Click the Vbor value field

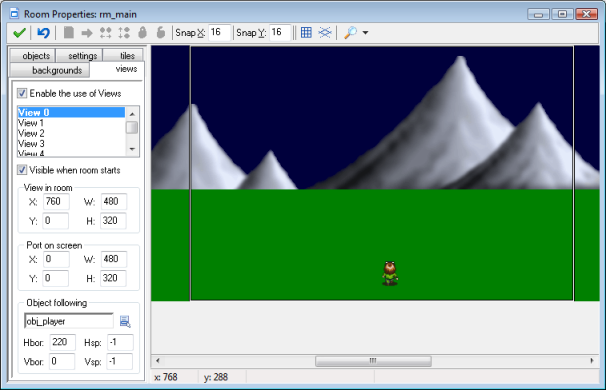pos(62,361)
